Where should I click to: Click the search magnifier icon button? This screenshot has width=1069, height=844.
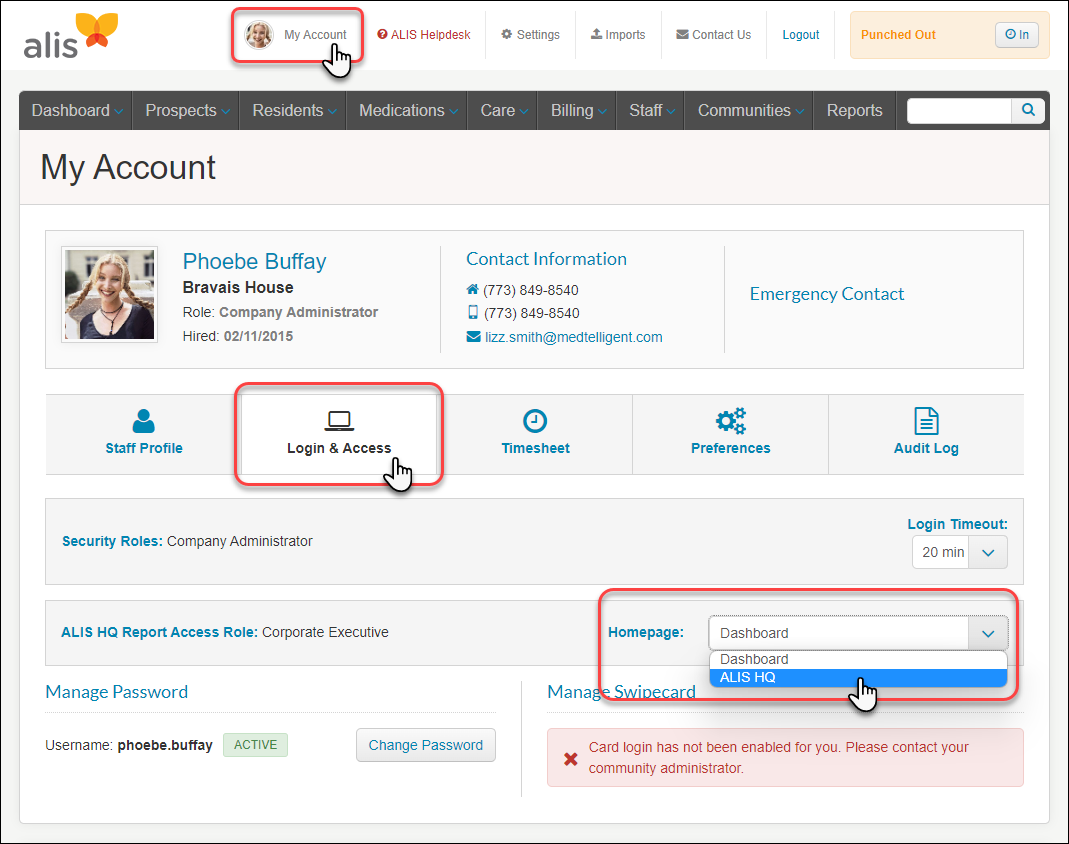coord(1027,111)
